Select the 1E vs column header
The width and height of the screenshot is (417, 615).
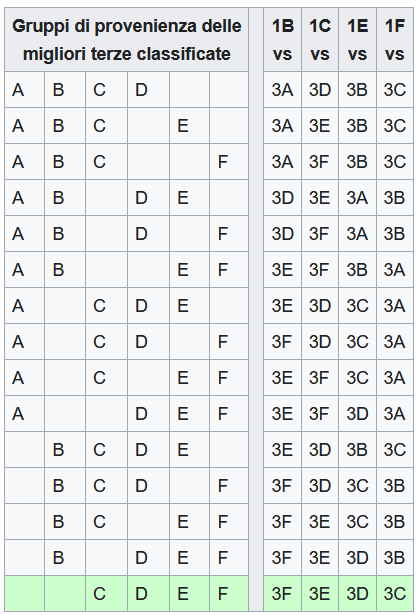point(357,40)
